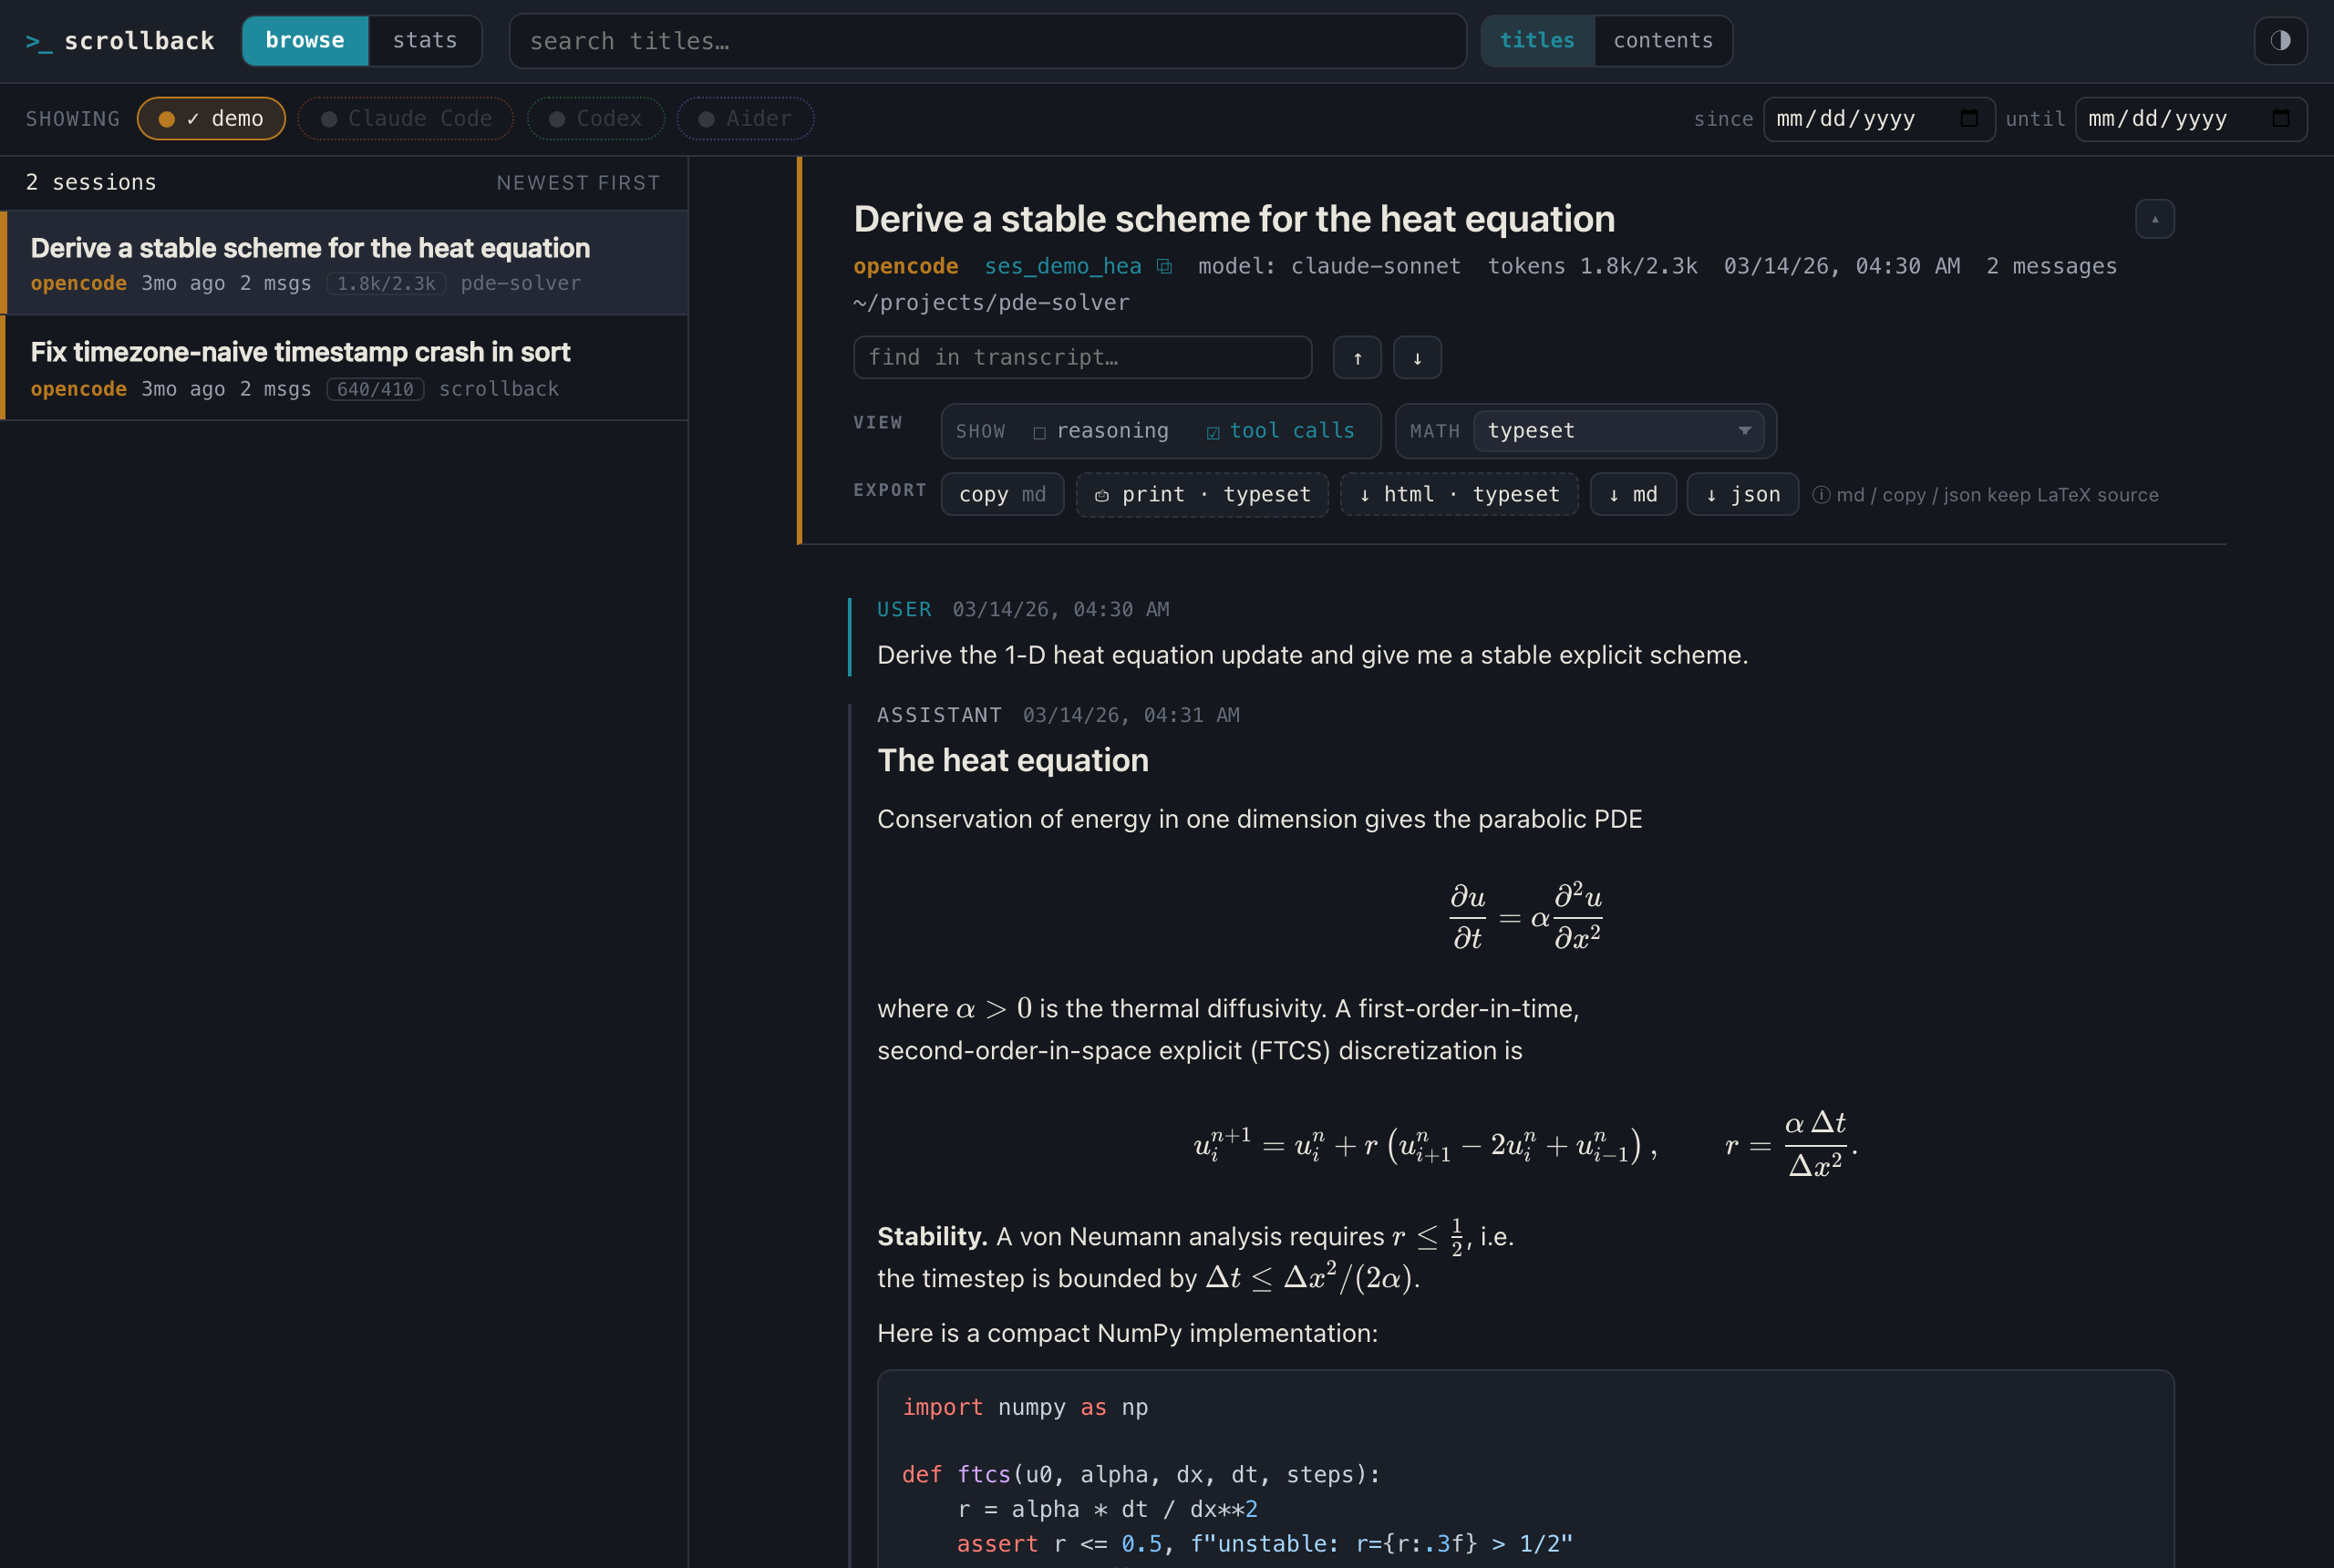Click the scrollback logo prompt icon
The height and width of the screenshot is (1568, 2334).
(x=38, y=41)
